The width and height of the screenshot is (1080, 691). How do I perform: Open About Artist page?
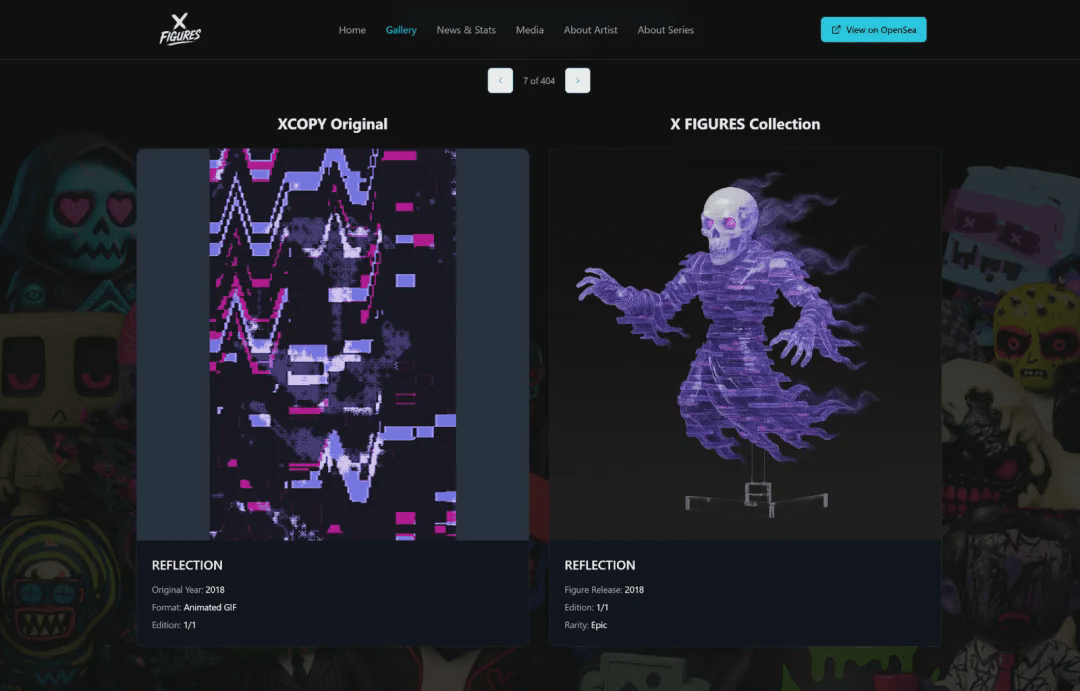pyautogui.click(x=590, y=30)
